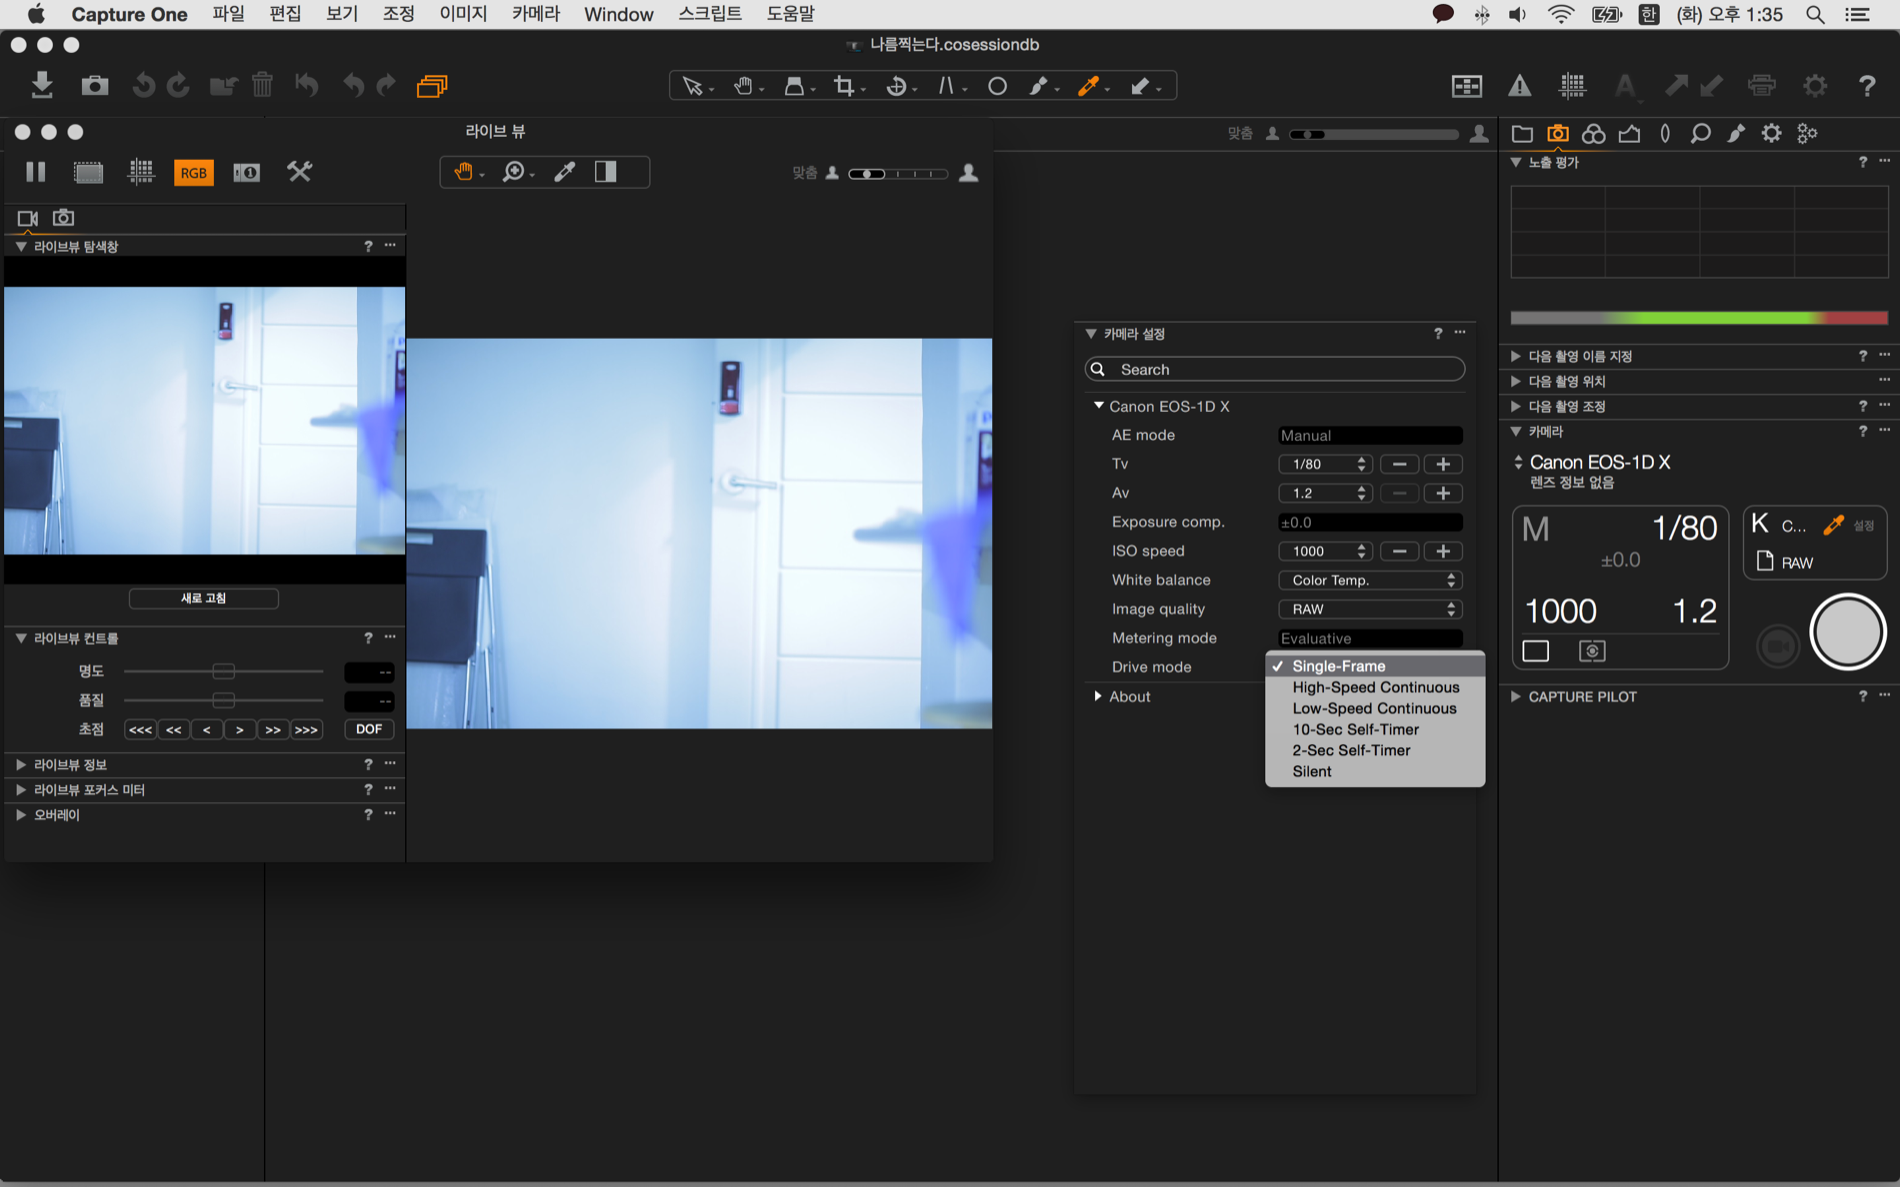
Task: Choose High-Speed Continuous drive mode
Action: tap(1375, 687)
